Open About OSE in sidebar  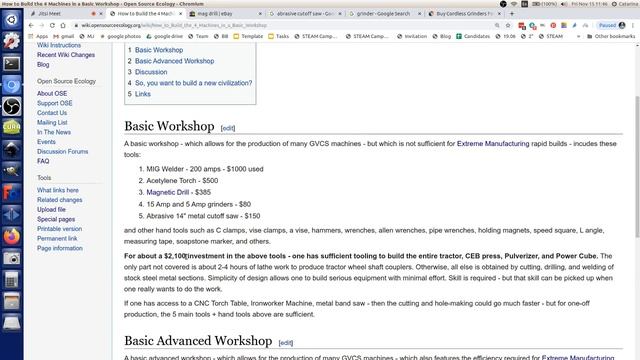coord(52,93)
